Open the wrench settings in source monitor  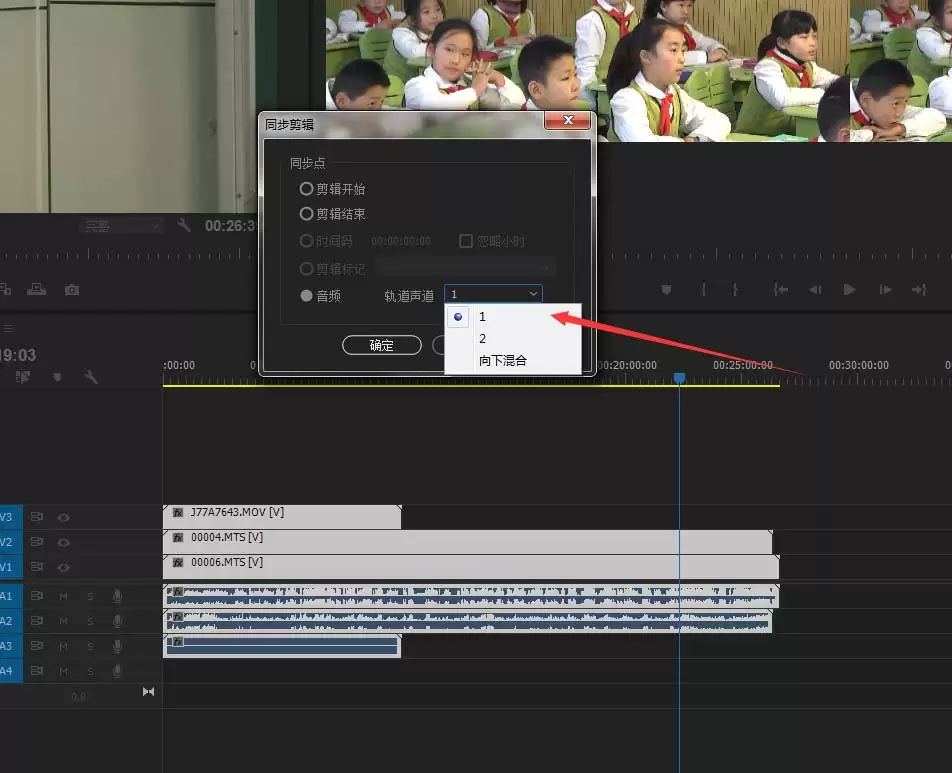pos(184,226)
